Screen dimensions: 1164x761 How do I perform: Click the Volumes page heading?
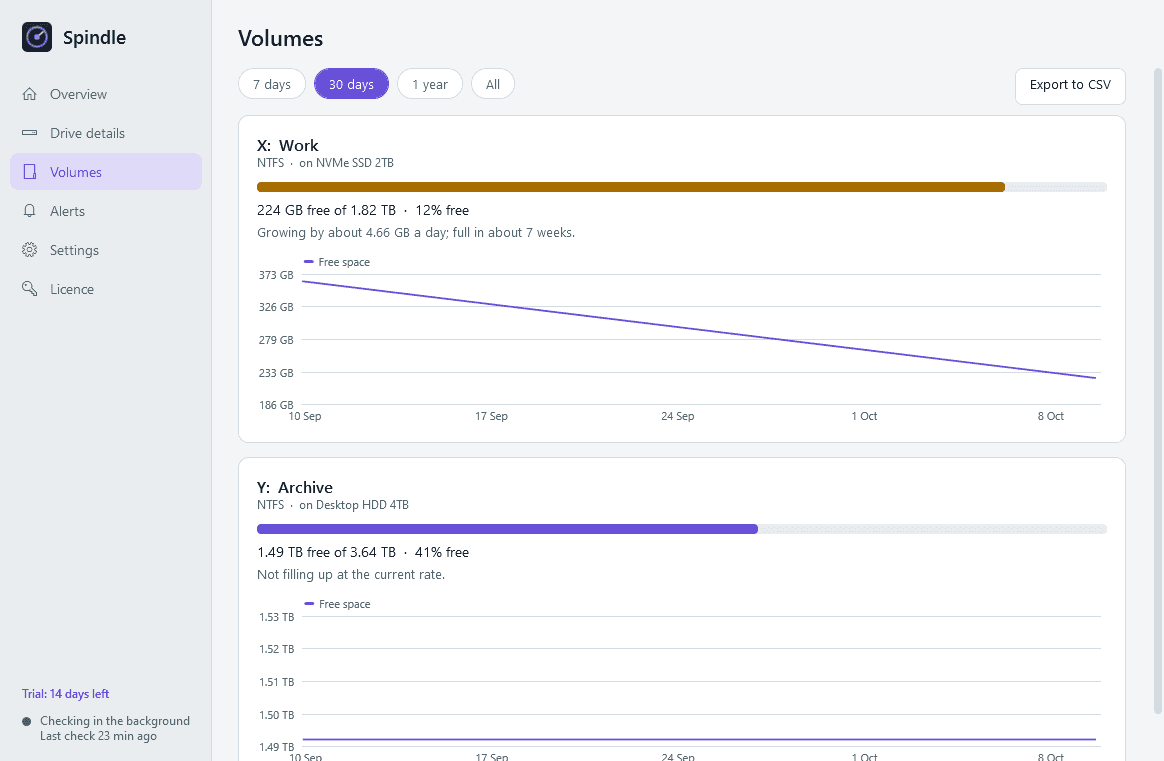point(281,39)
